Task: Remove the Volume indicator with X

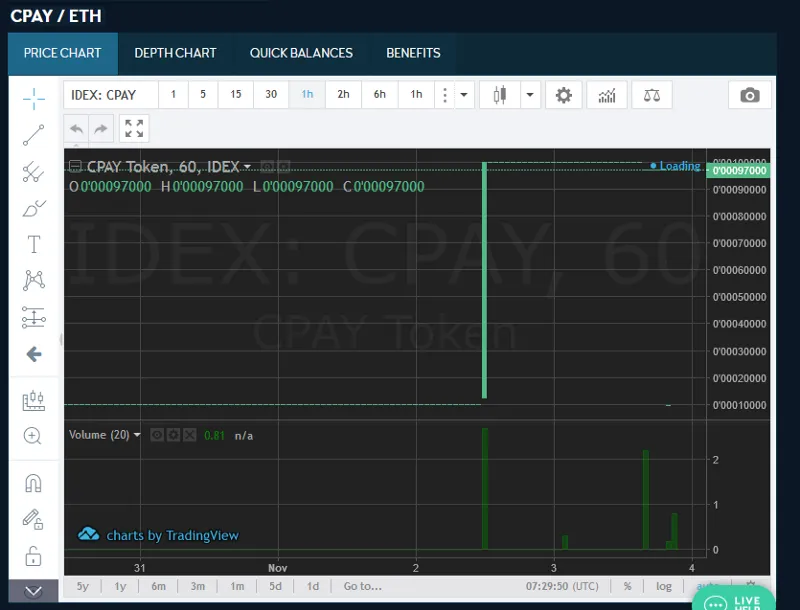Action: click(190, 435)
